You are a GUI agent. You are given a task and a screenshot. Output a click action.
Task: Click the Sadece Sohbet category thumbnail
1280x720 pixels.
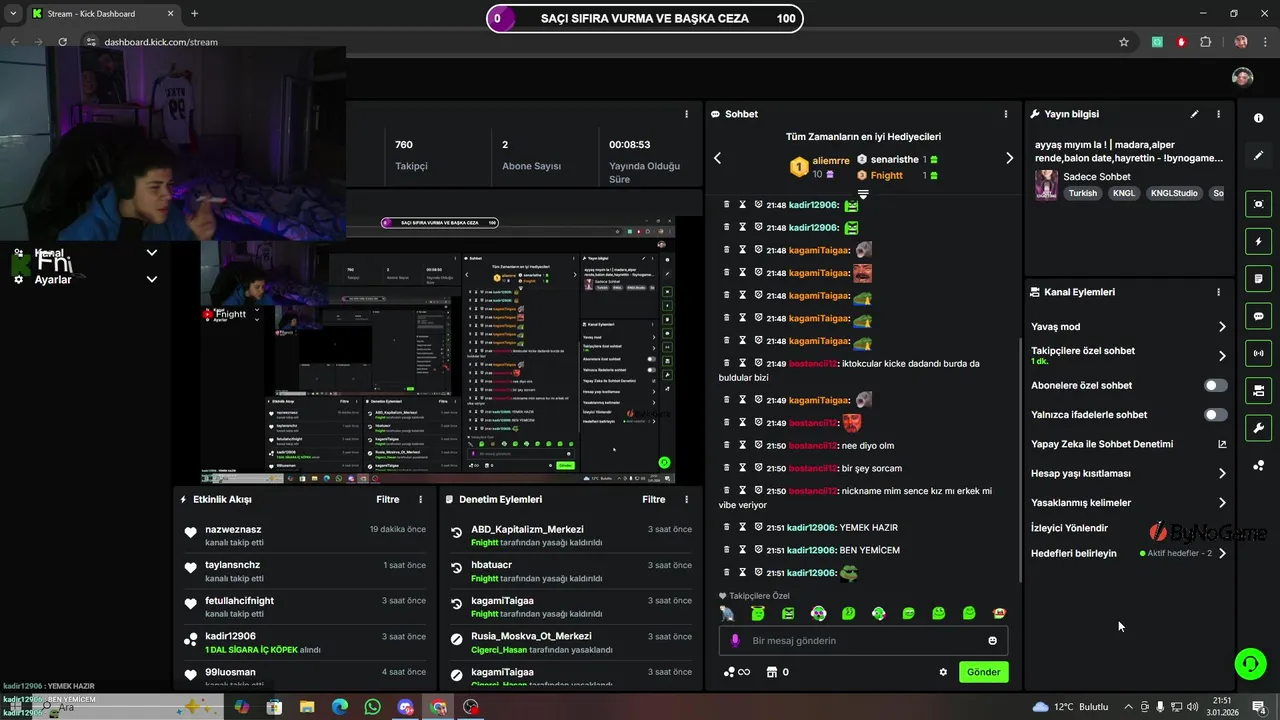pyautogui.click(x=1046, y=184)
